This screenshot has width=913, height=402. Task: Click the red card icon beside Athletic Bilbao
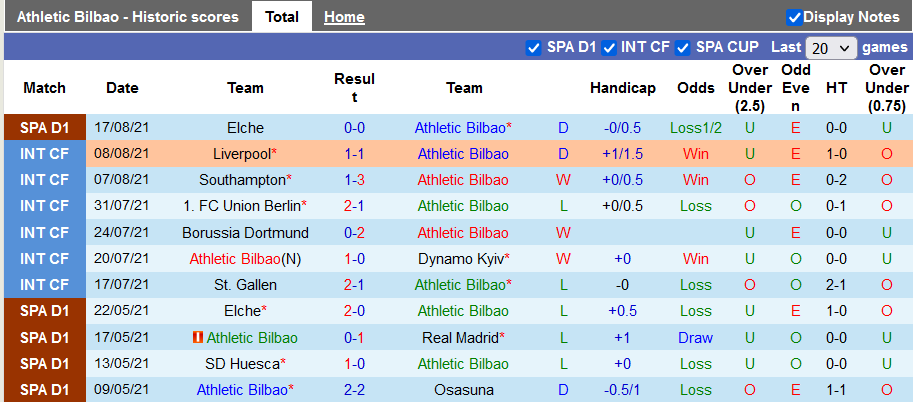point(197,338)
